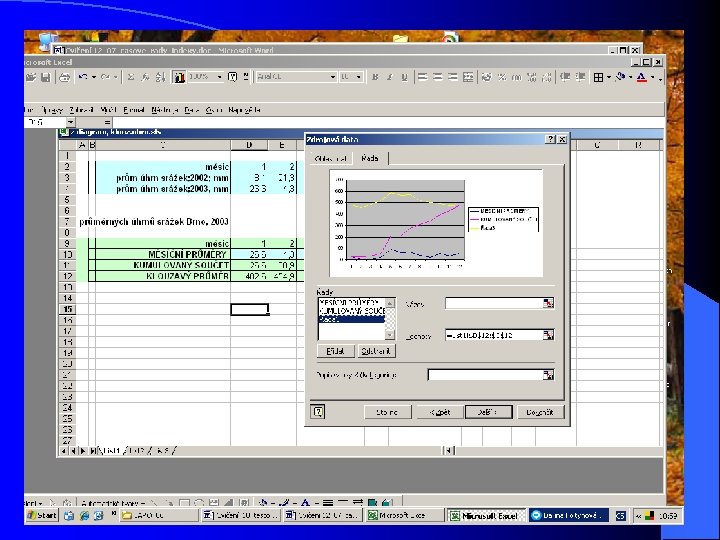Viewport: 720px width, 540px height.
Task: Click inside the Název input field
Action: (x=494, y=304)
